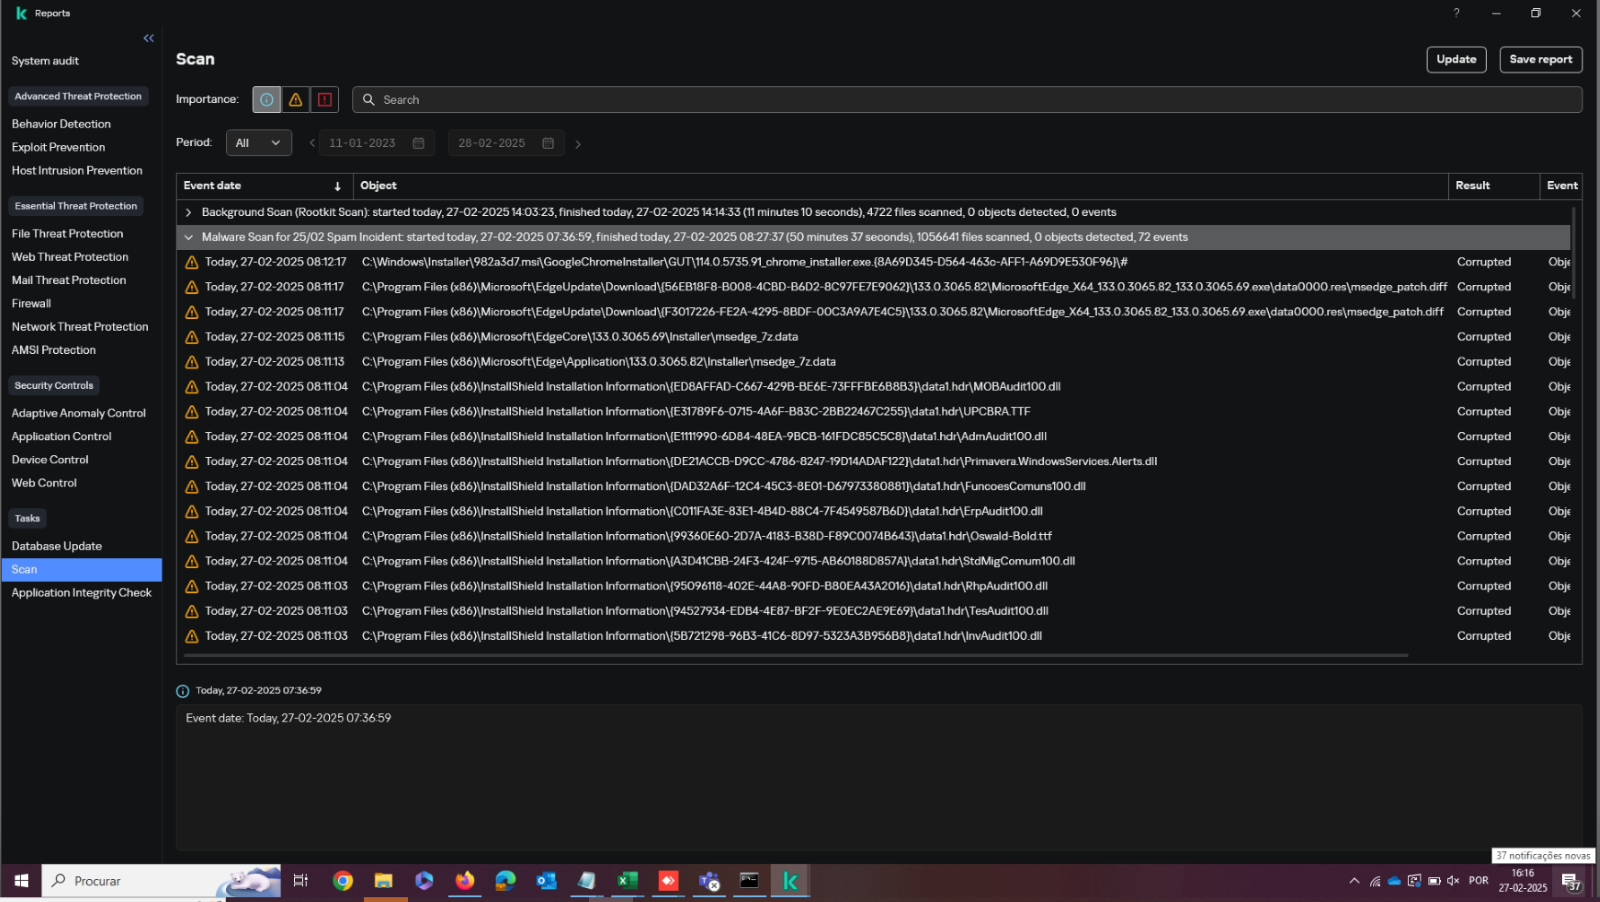Click warning icon of InvAudit100.dll row
The width and height of the screenshot is (1600, 902).
(192, 637)
